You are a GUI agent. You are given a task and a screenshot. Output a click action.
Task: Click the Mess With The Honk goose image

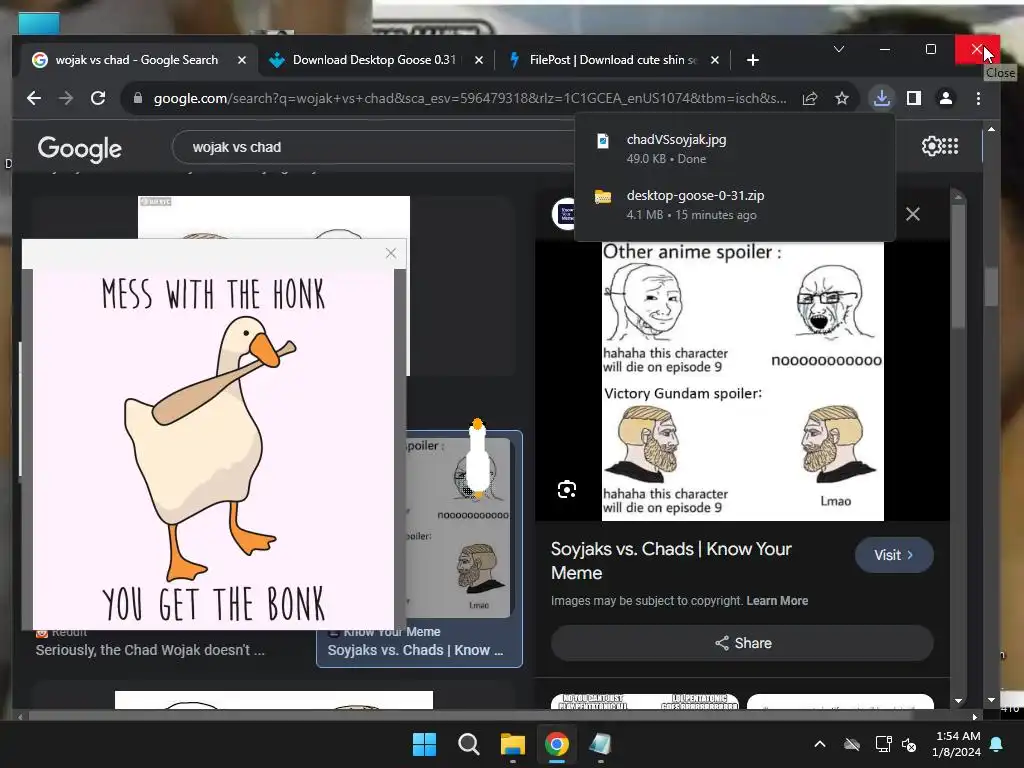click(x=214, y=449)
